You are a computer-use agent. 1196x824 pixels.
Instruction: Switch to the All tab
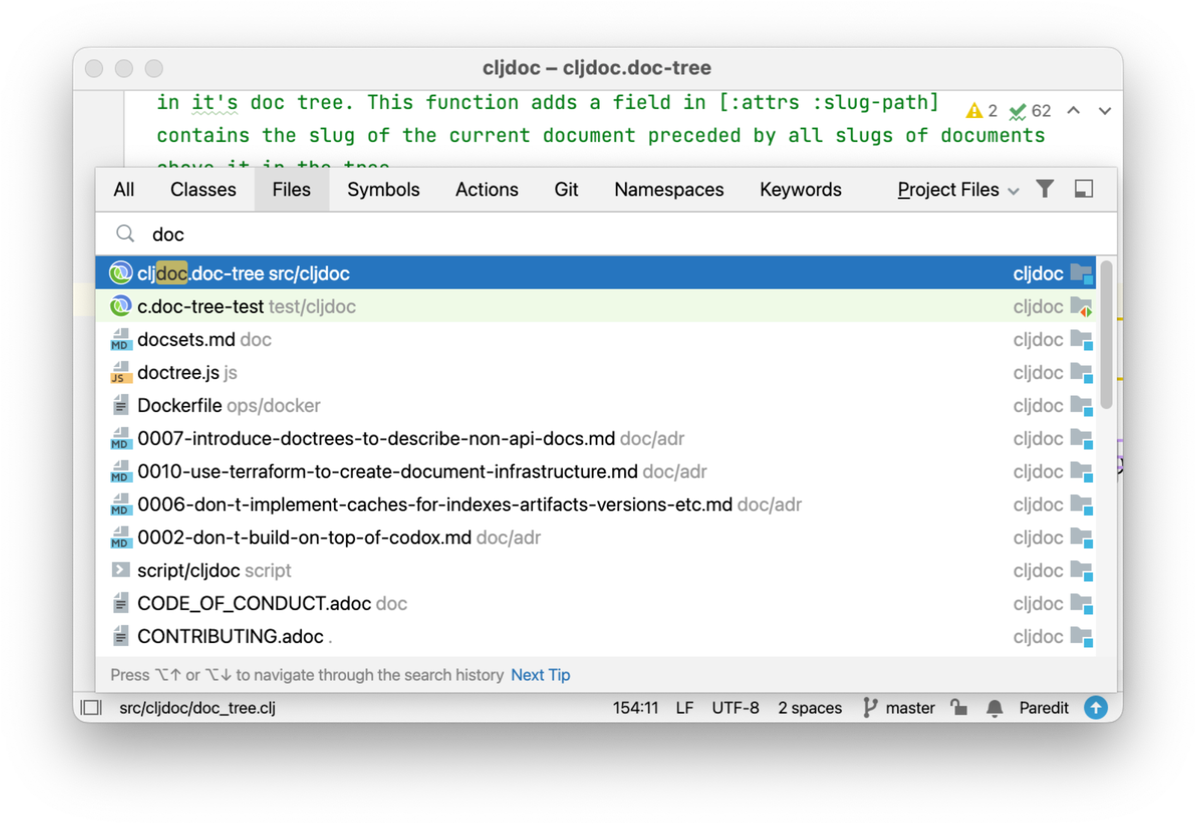[124, 189]
